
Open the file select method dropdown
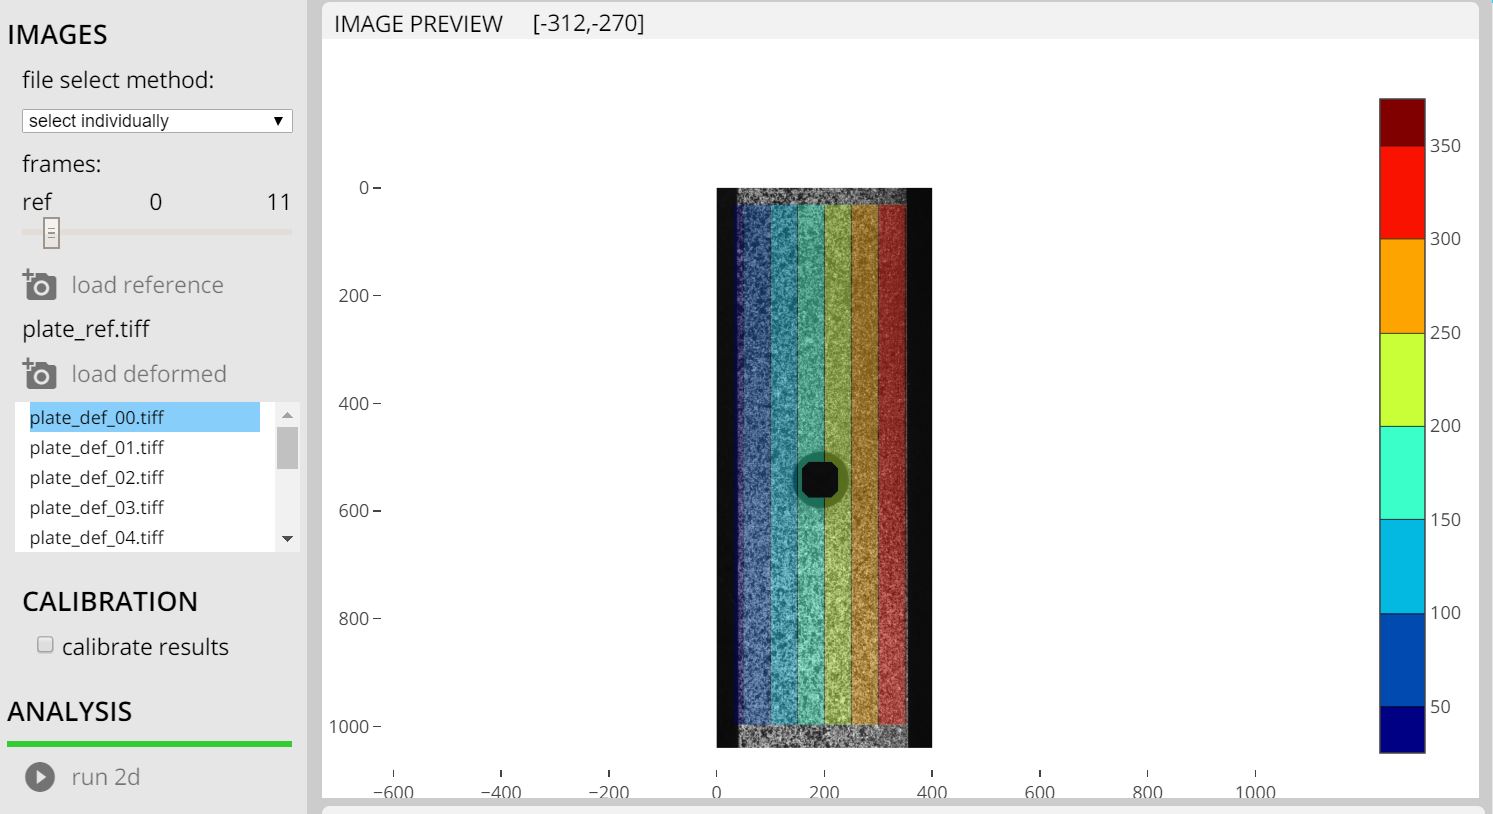point(278,120)
